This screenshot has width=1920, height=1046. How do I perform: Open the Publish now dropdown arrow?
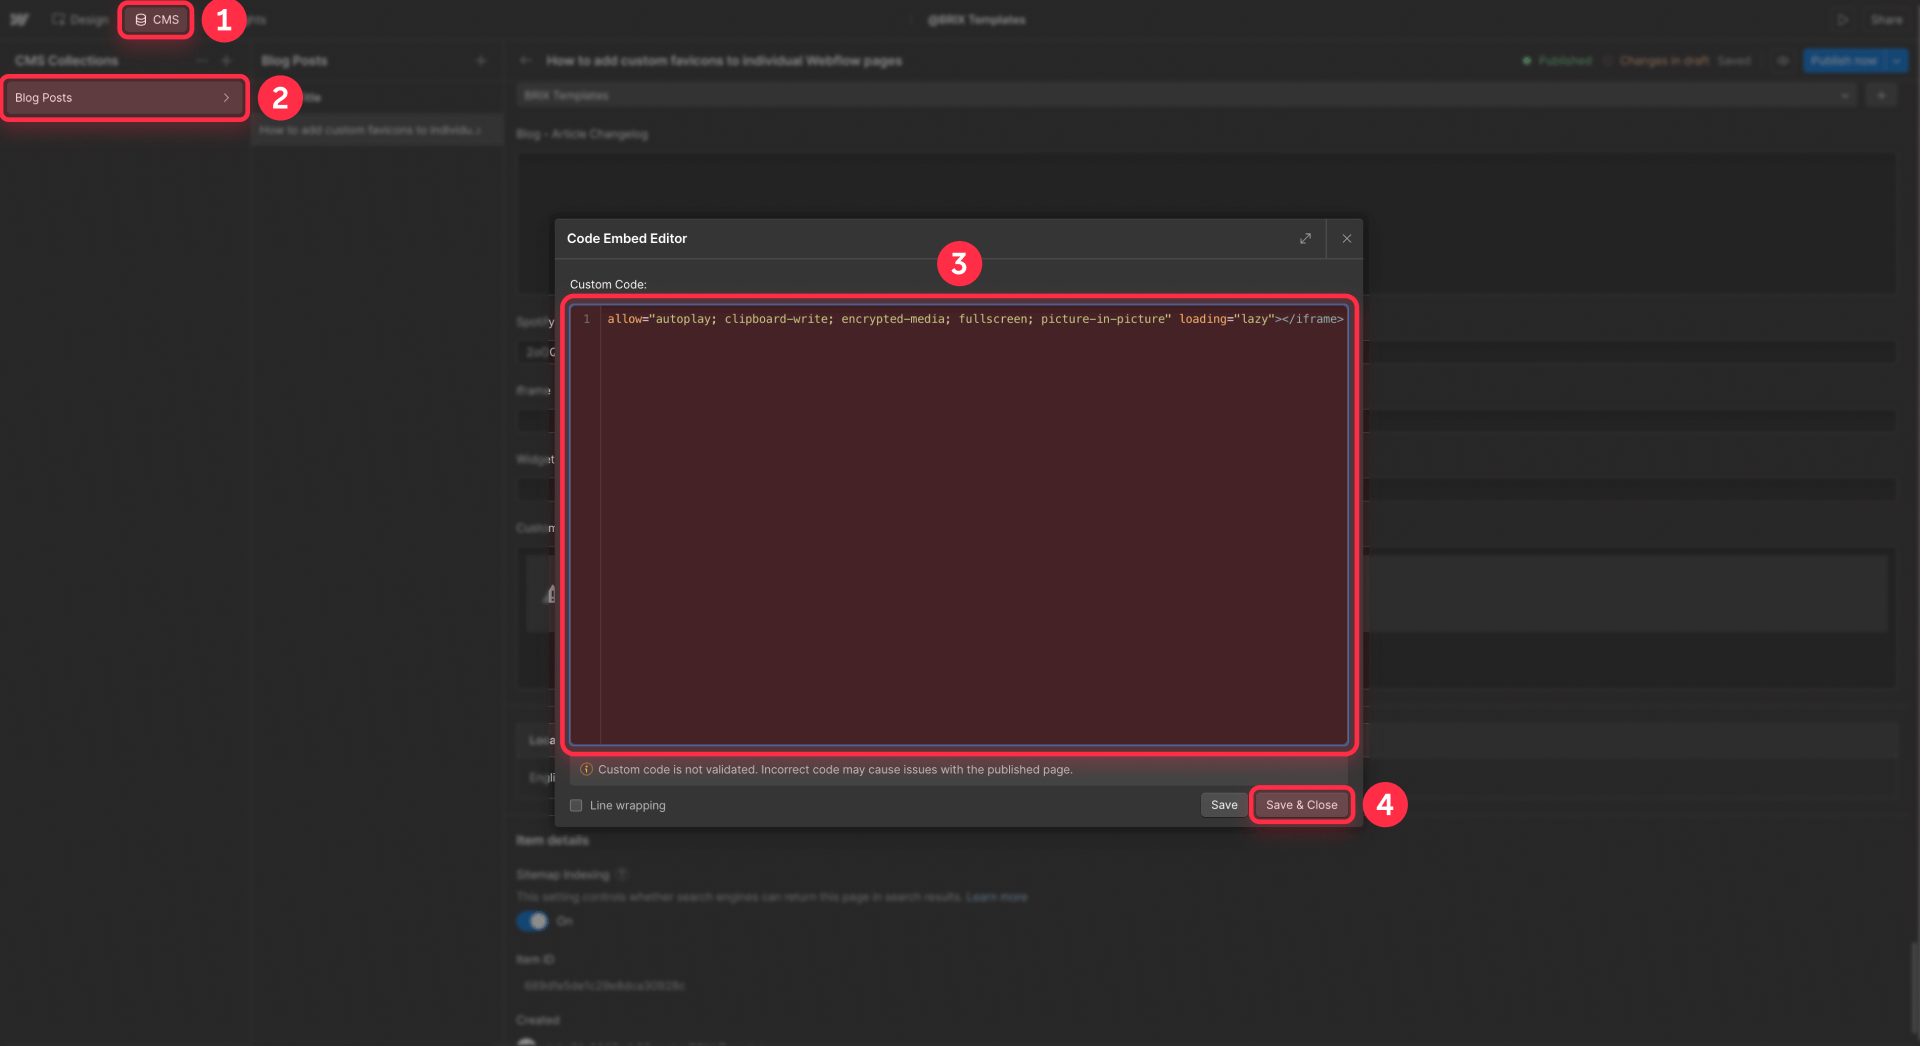pos(1898,61)
